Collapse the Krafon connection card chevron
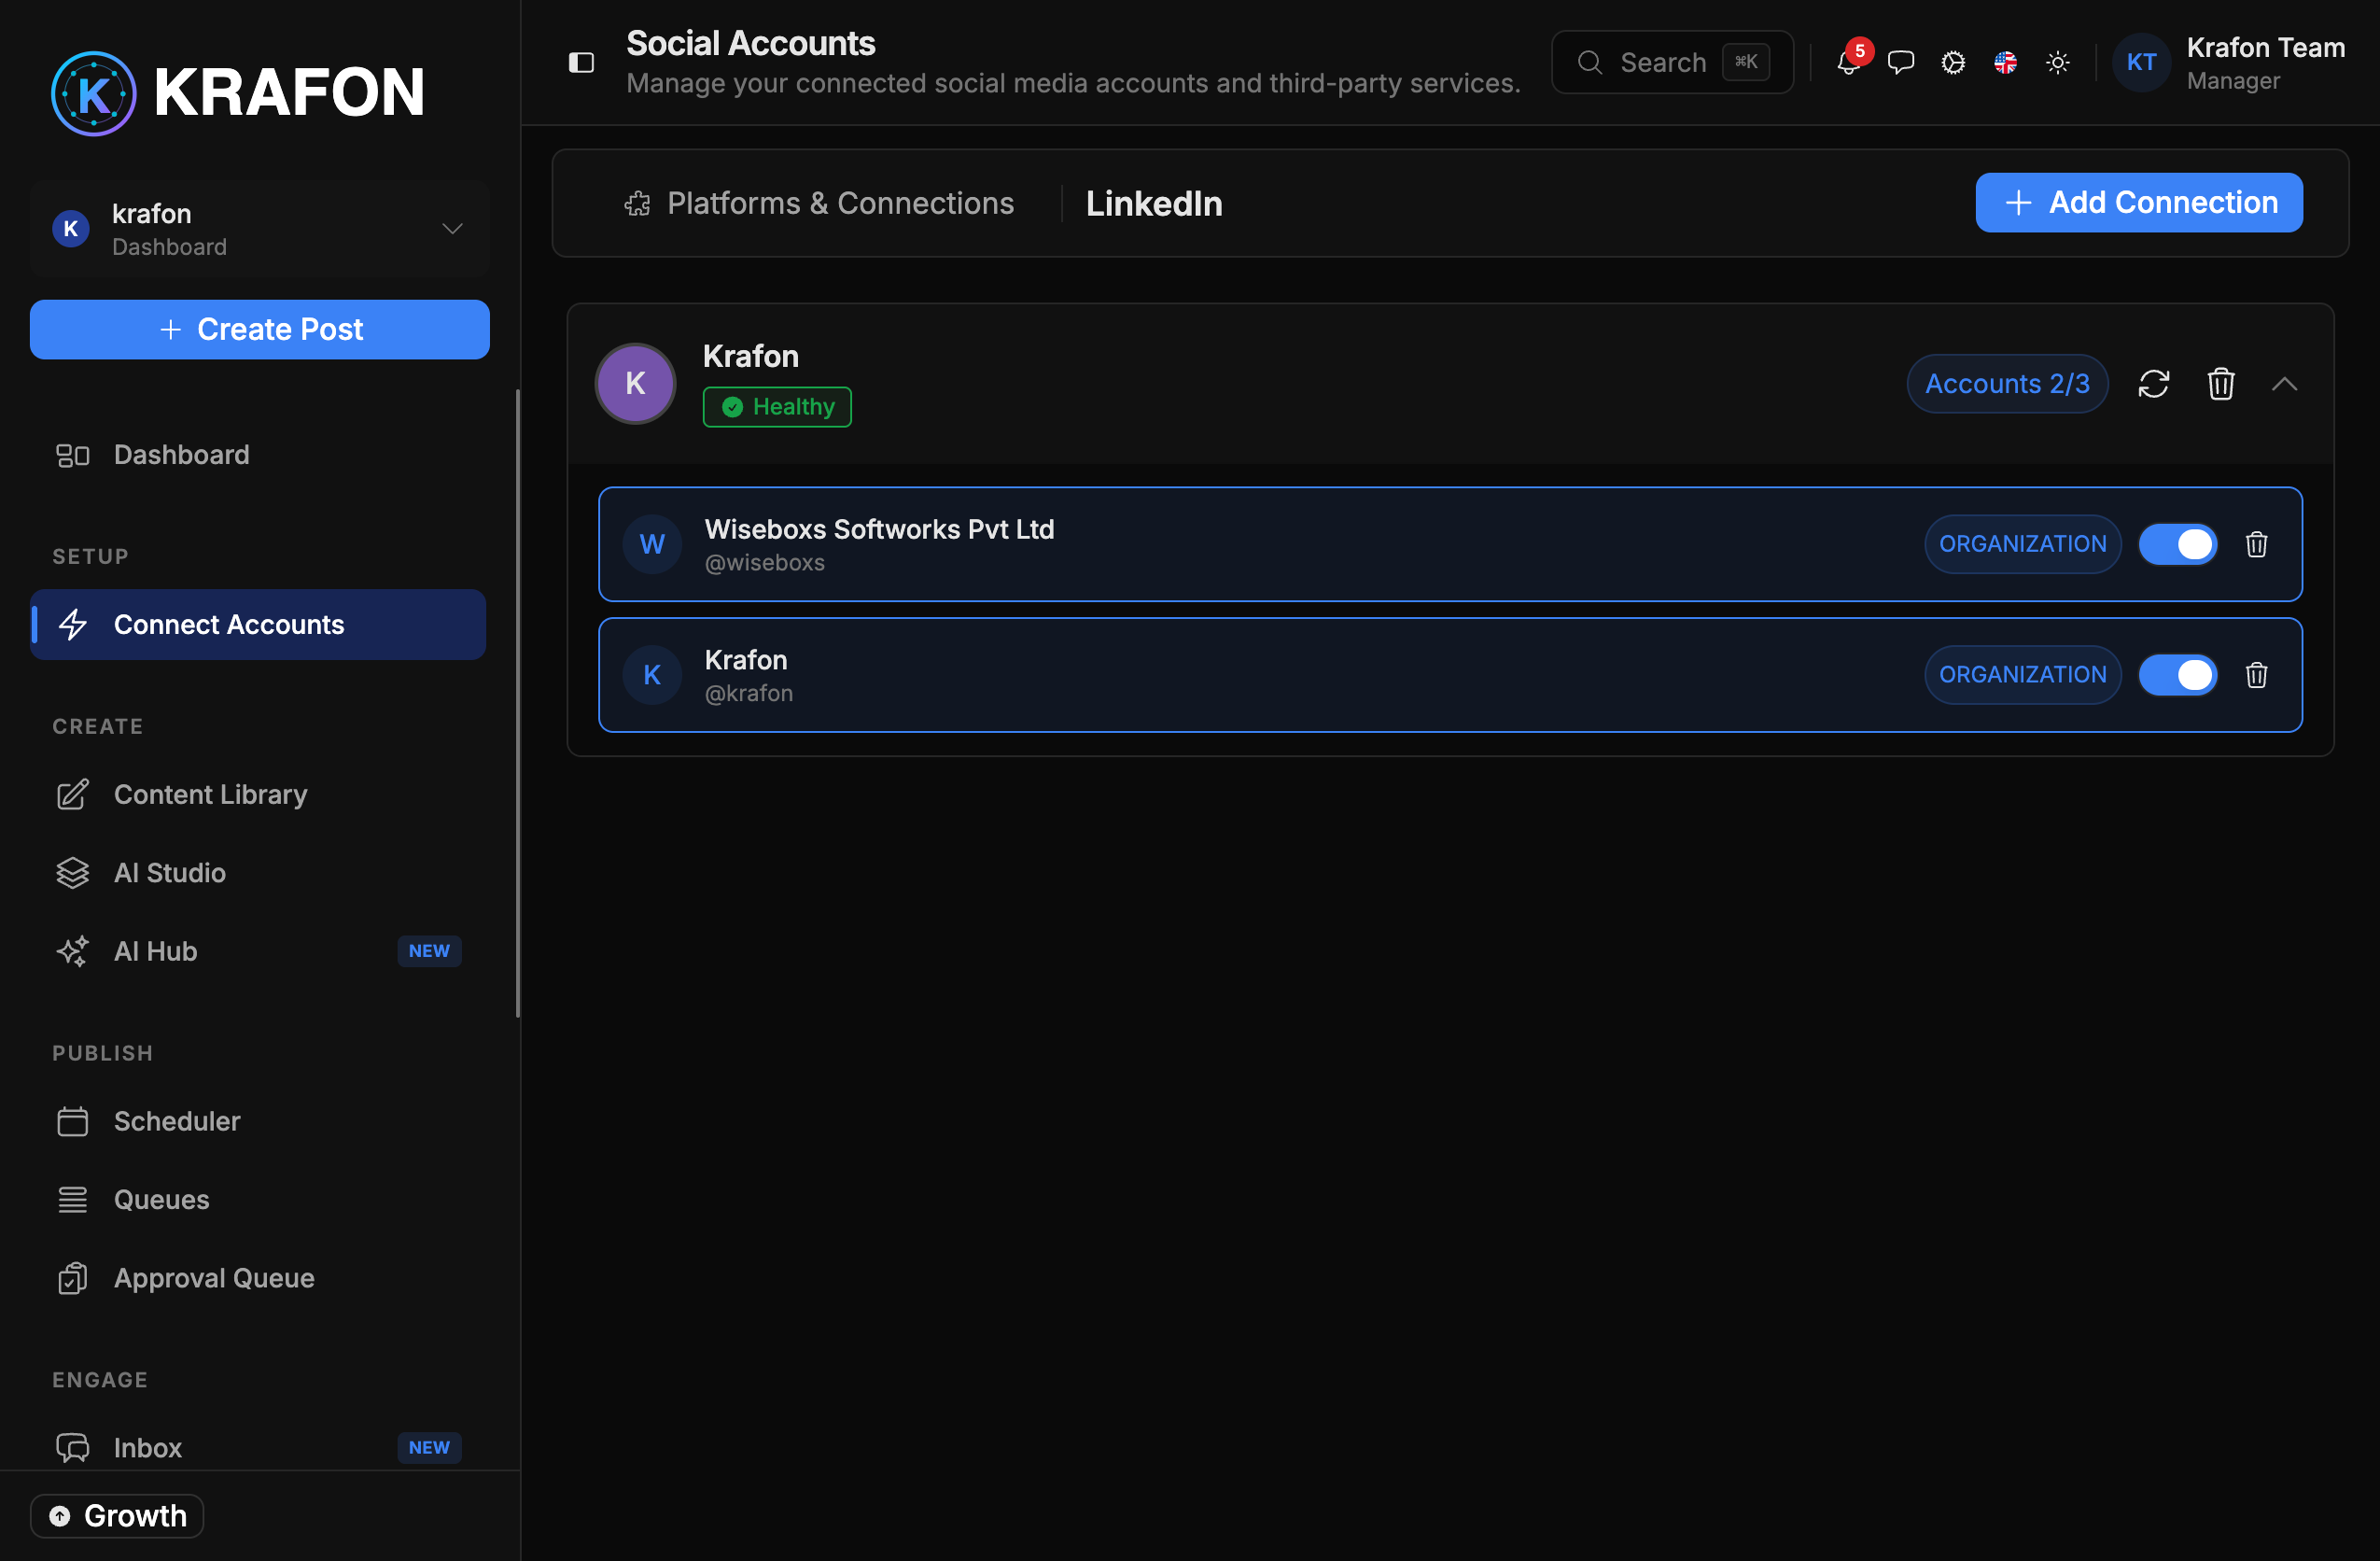This screenshot has width=2380, height=1561. pyautogui.click(x=2284, y=384)
